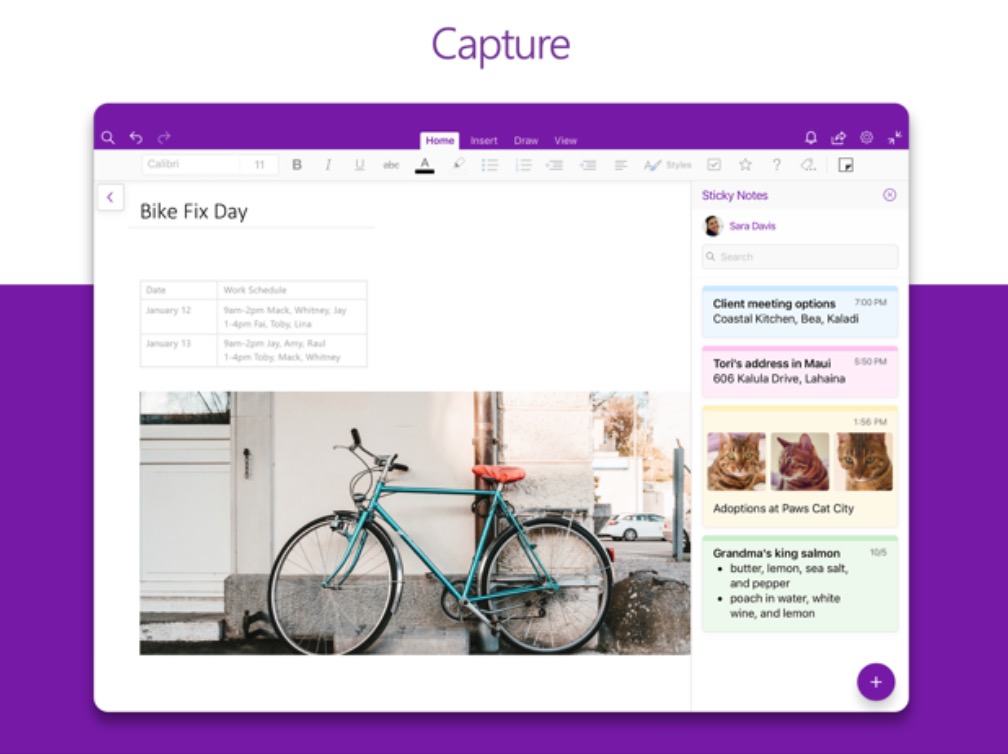Viewport: 1008px width, 754px height.
Task: Go back with the chevron button
Action: point(111,197)
